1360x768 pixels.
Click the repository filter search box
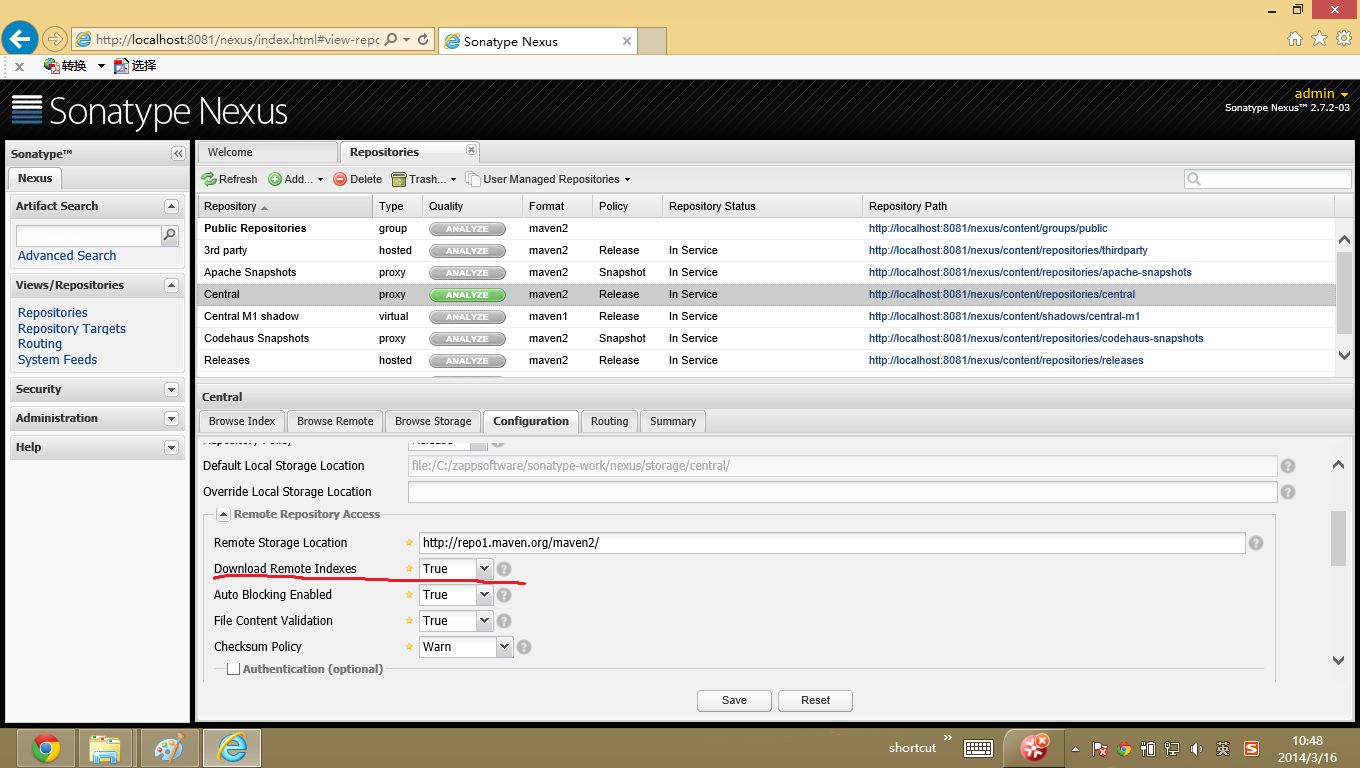pos(1268,179)
